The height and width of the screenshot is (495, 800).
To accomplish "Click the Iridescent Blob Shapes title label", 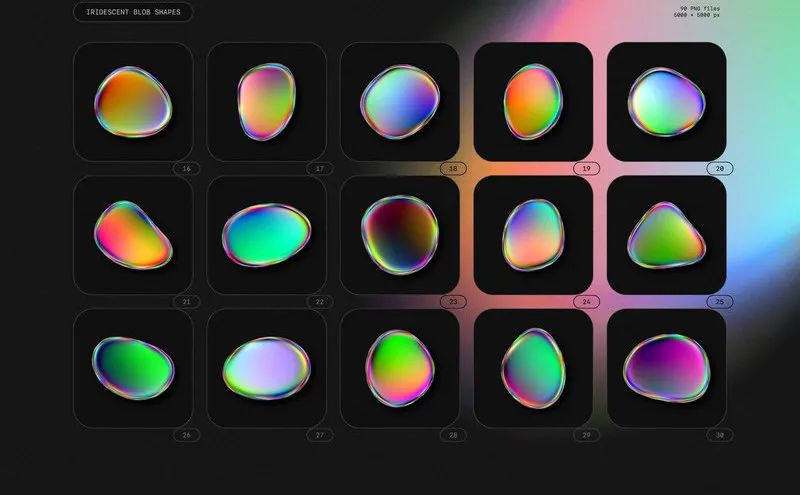I will tap(133, 13).
